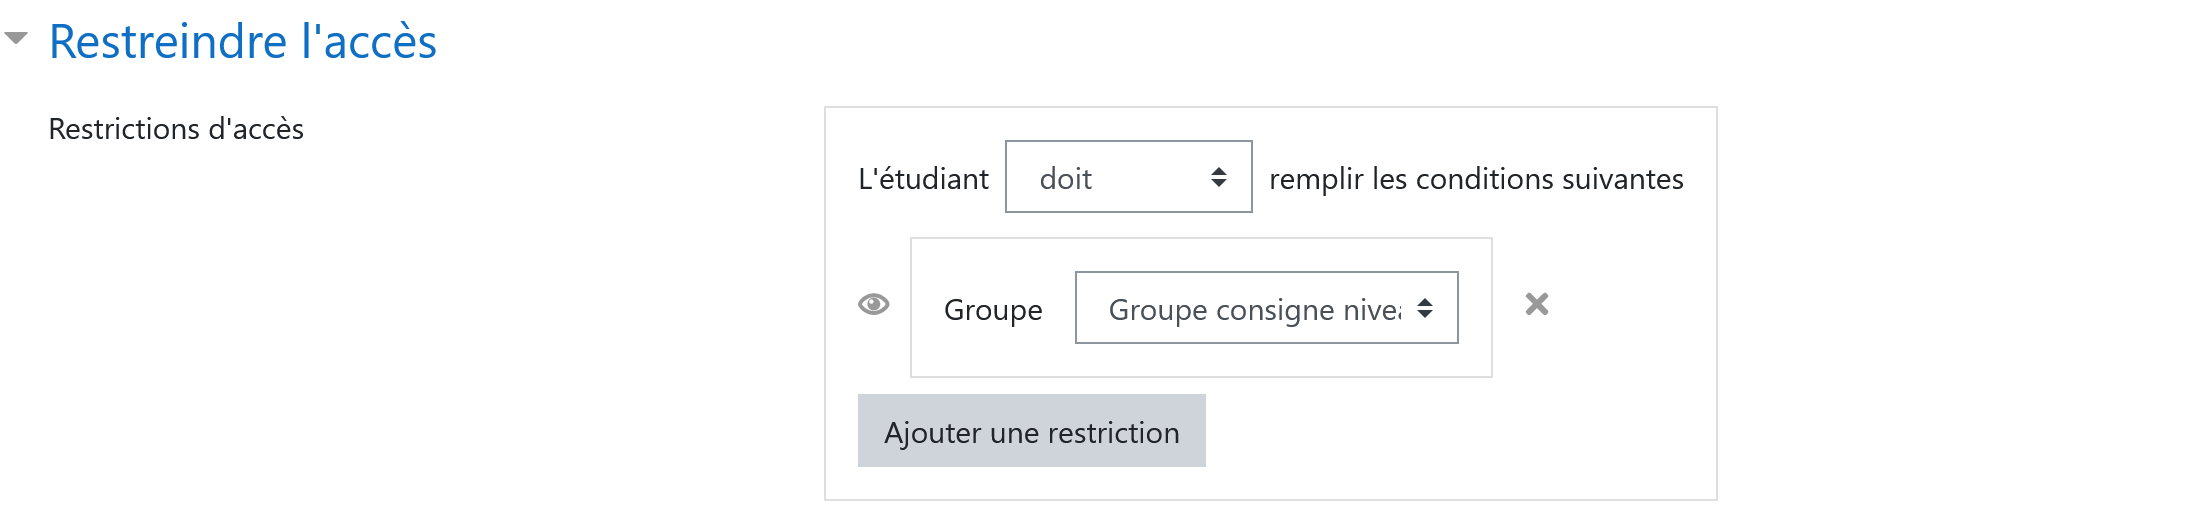The width and height of the screenshot is (2212, 531).
Task: Click the 'Groupe consigne nive' text in the selector
Action: 1255,310
